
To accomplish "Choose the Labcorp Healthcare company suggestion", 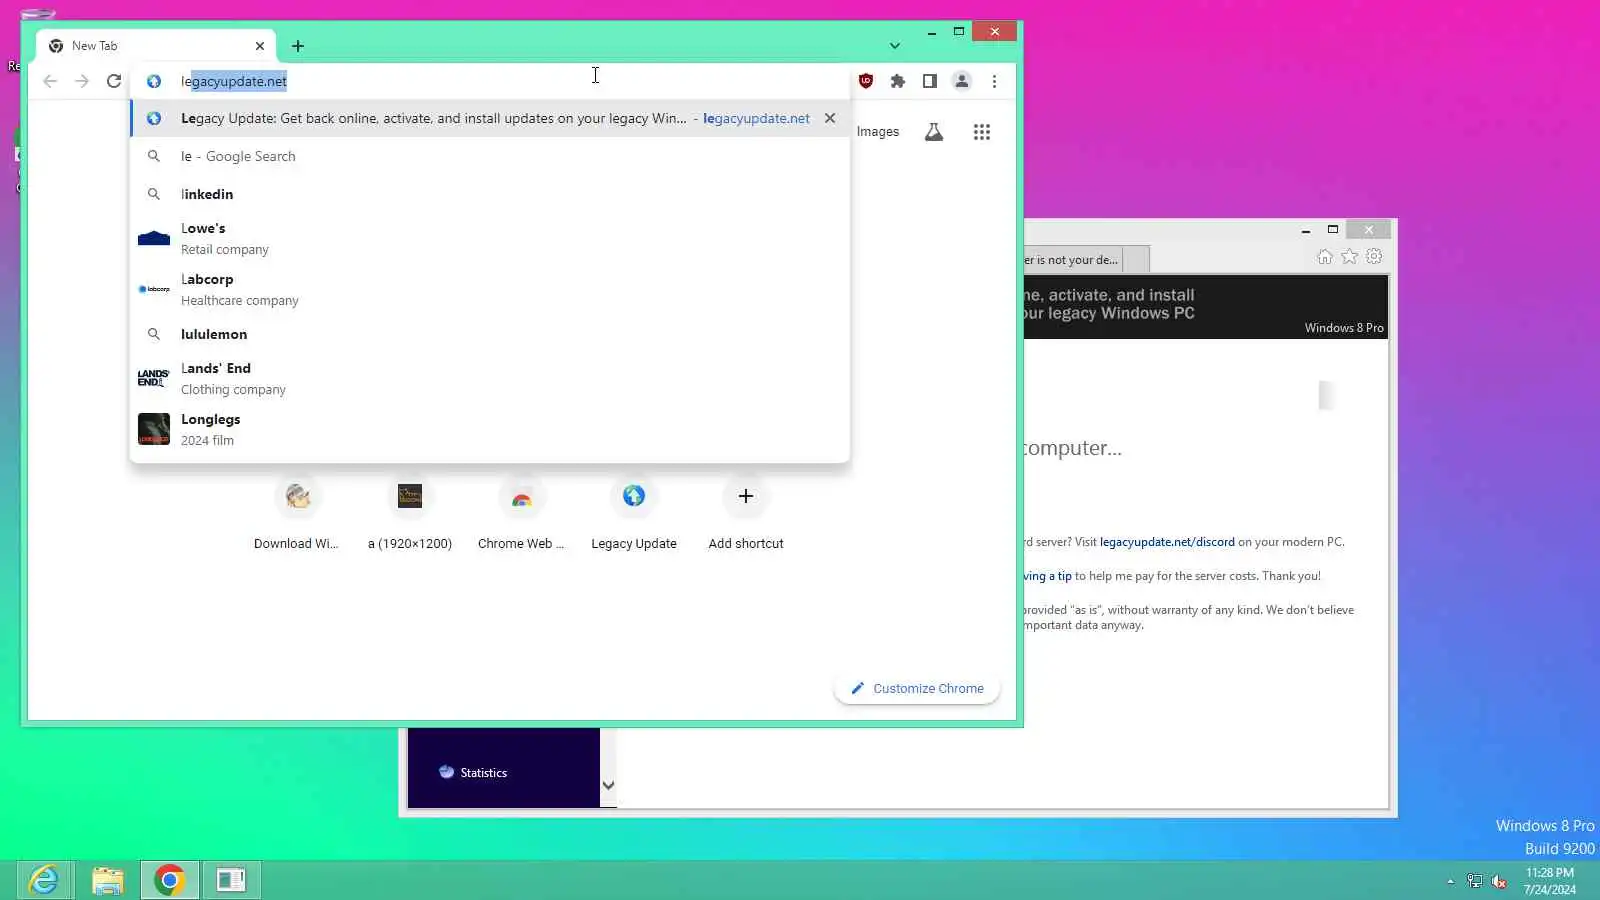I will [490, 290].
